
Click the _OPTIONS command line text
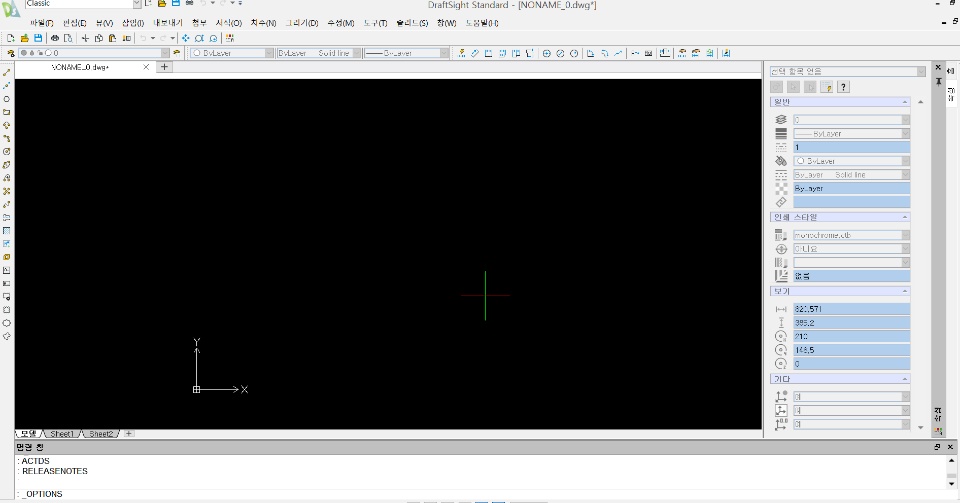point(42,494)
